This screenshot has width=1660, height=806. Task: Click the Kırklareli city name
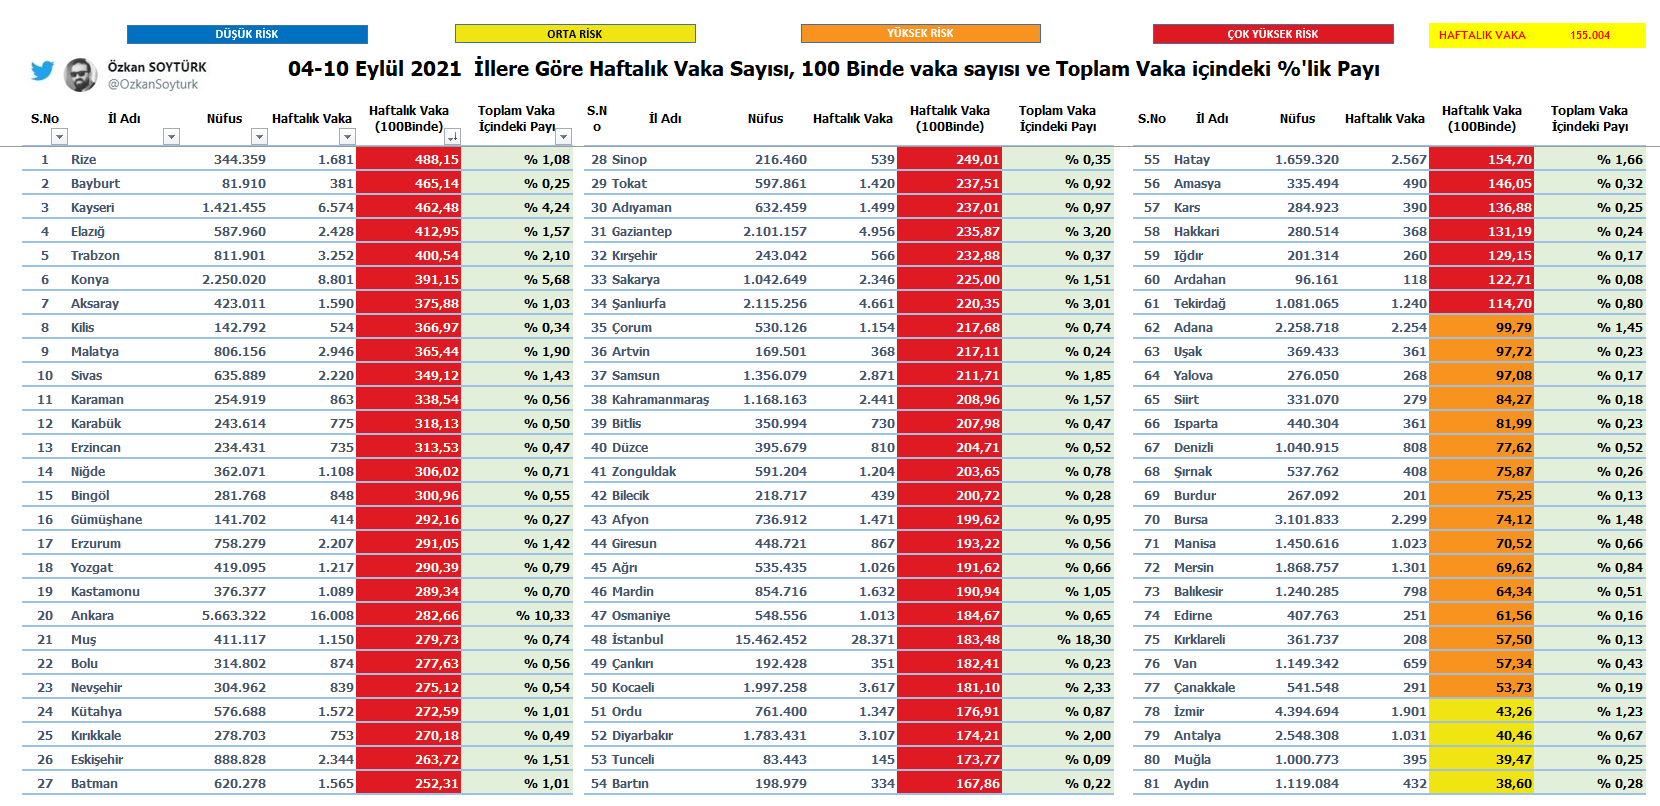(1199, 639)
